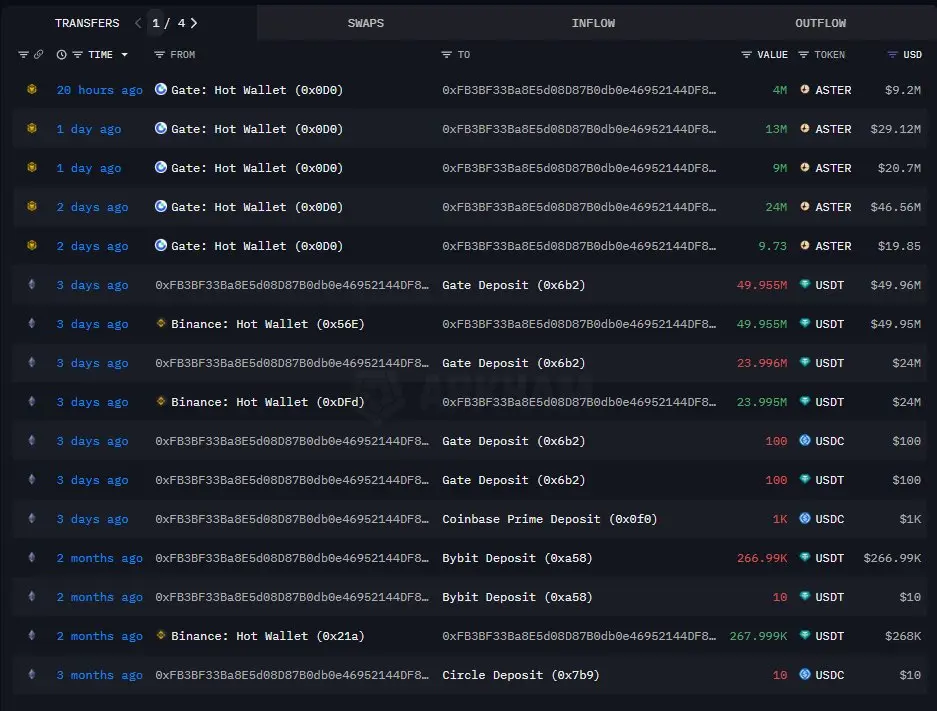937x711 pixels.
Task: Click BNB chain icon on 20 hours ago row
Action: point(32,89)
